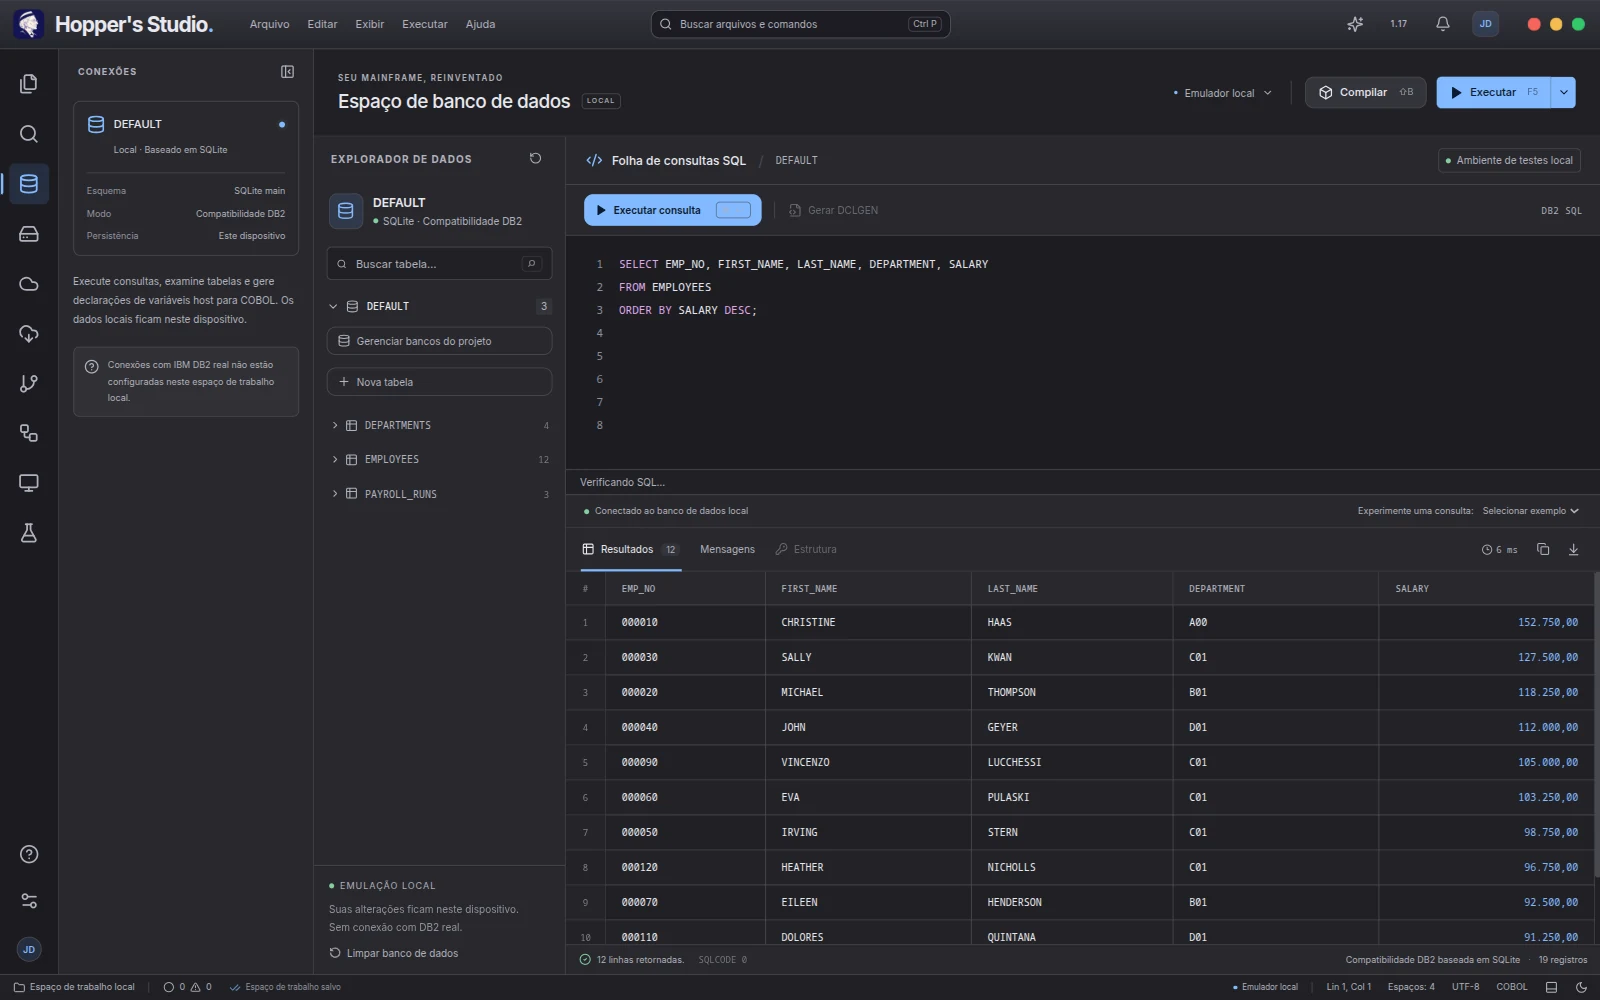Open the Selecionar exemplo dropdown
Screen dimensions: 1600x1000
[x=1530, y=511]
